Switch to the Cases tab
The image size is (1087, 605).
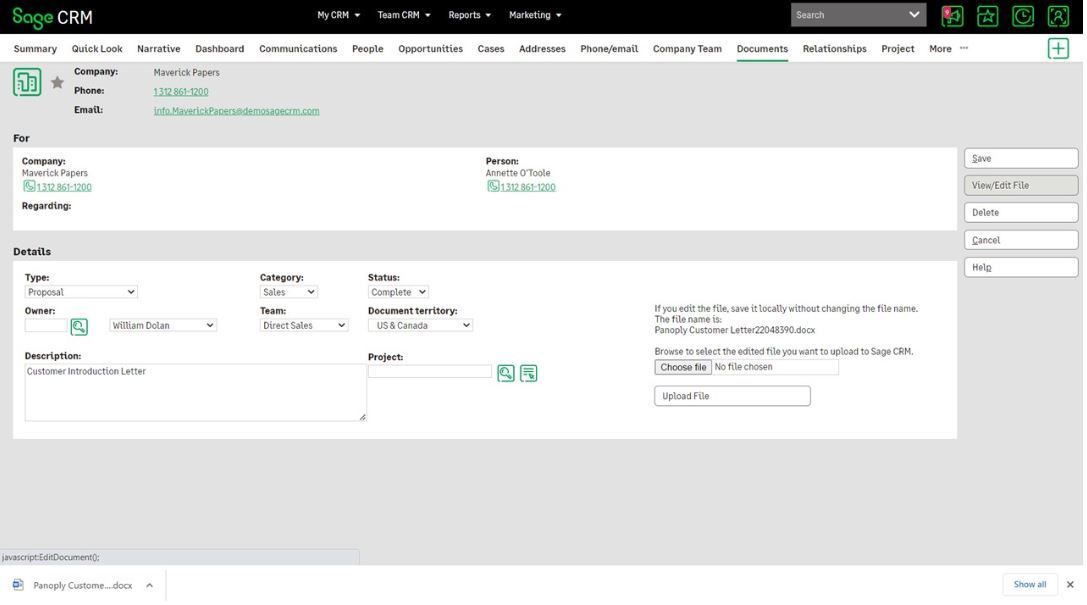491,49
